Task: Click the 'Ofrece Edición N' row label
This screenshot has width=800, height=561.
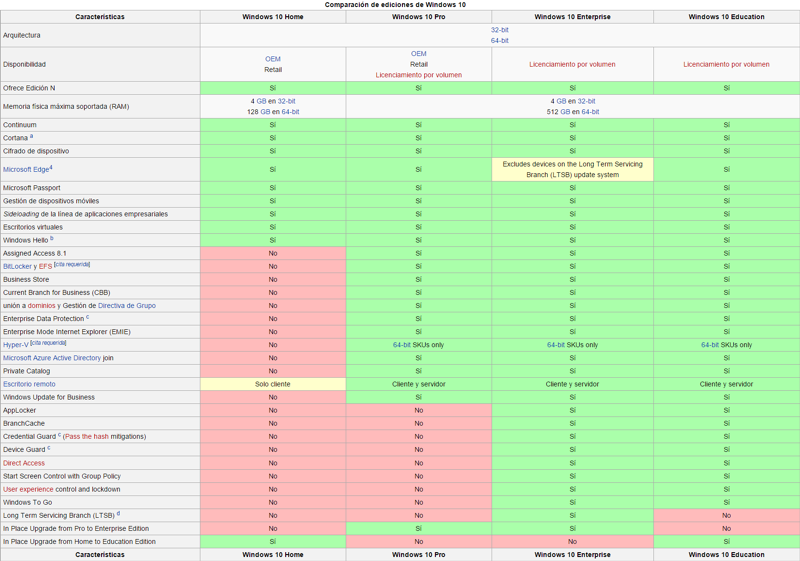Action: pyautogui.click(x=29, y=88)
